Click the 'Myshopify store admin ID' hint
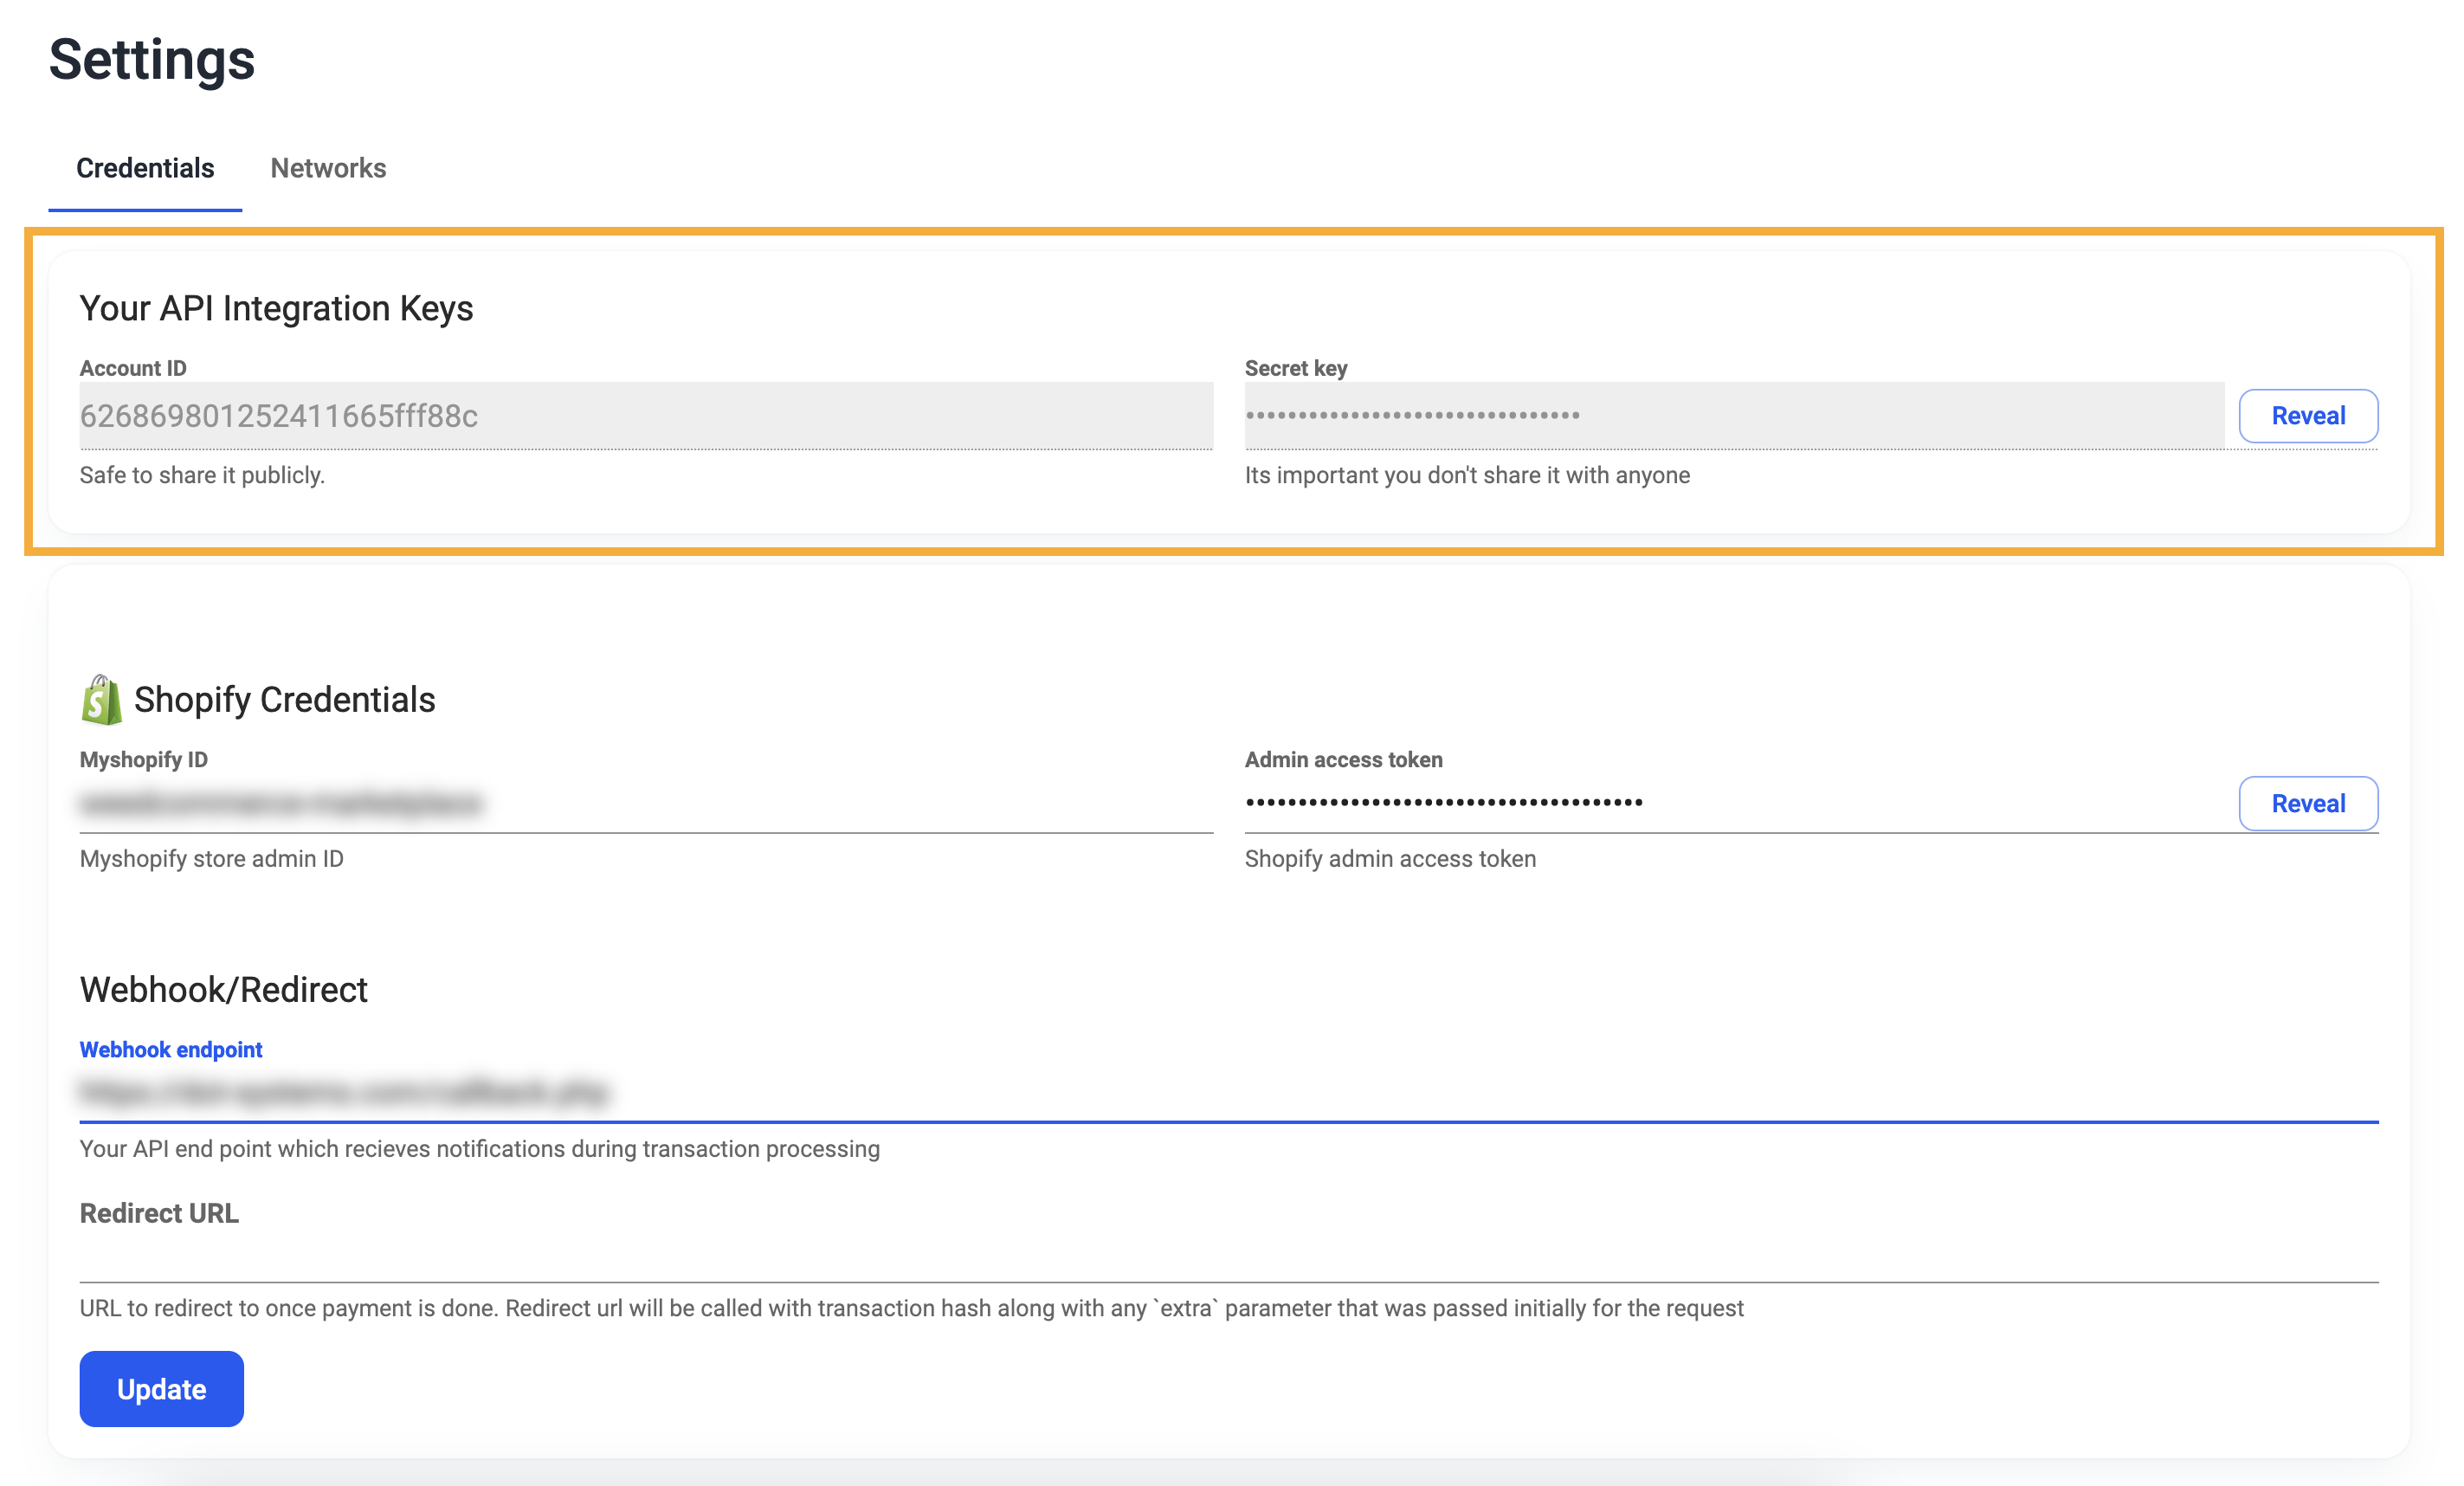 (x=212, y=859)
